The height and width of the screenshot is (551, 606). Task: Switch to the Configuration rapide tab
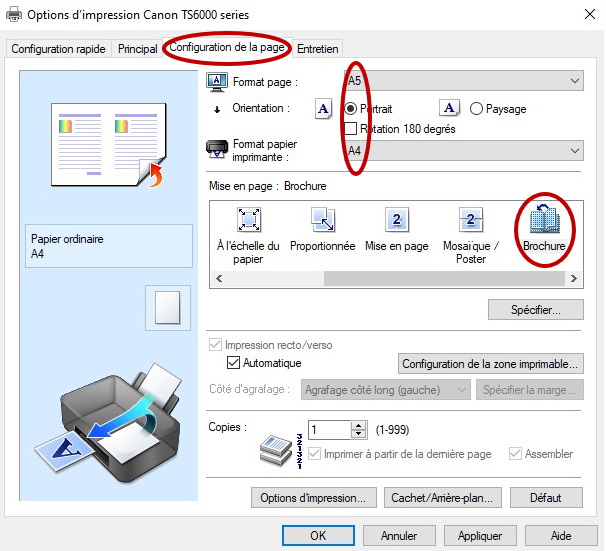(x=58, y=49)
